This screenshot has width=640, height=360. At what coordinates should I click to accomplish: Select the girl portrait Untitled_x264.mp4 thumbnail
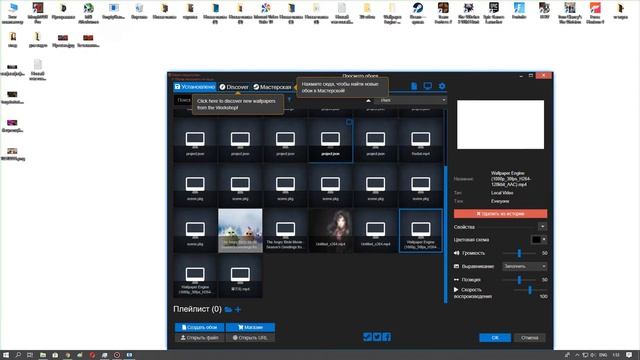330,231
